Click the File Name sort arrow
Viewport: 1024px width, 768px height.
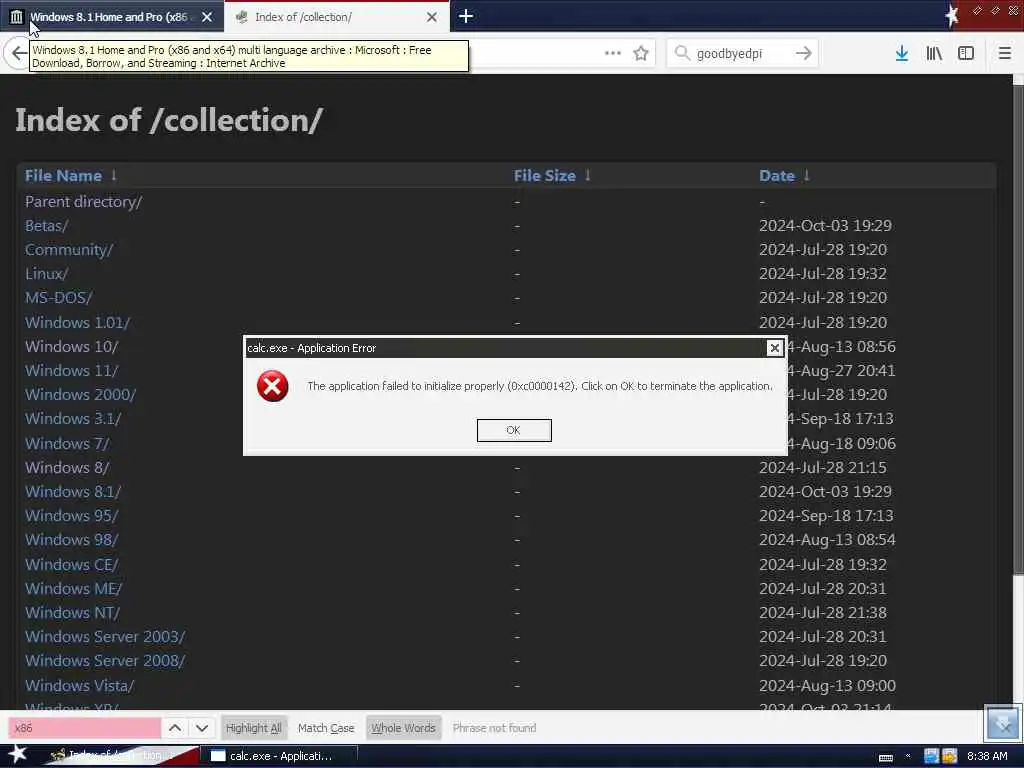(x=114, y=175)
